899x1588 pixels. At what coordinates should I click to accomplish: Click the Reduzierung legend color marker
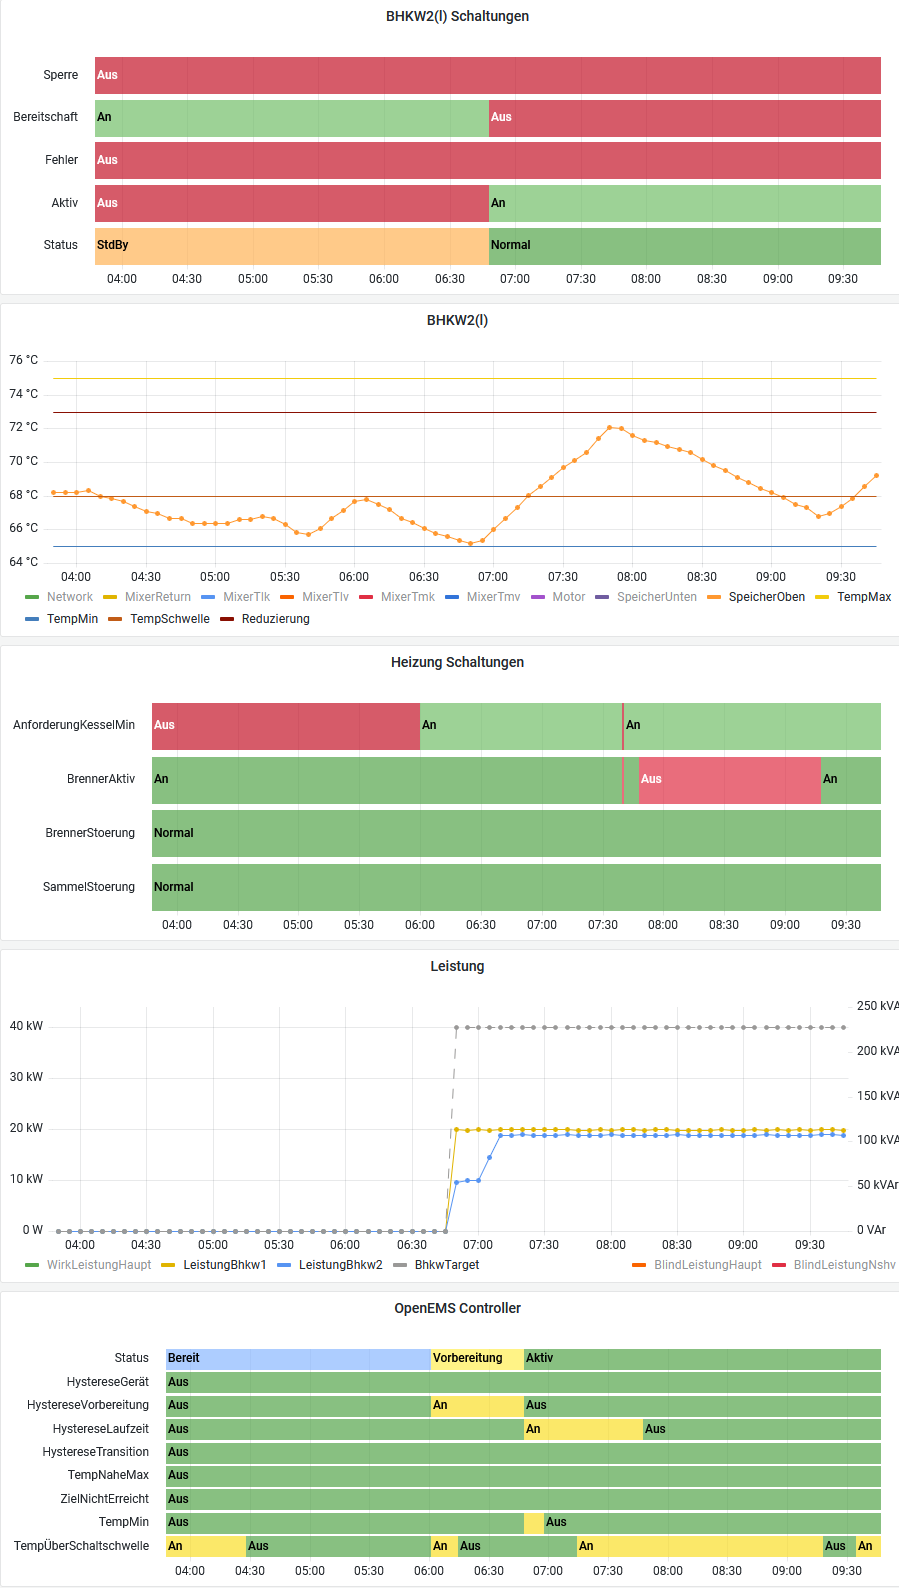(x=227, y=619)
